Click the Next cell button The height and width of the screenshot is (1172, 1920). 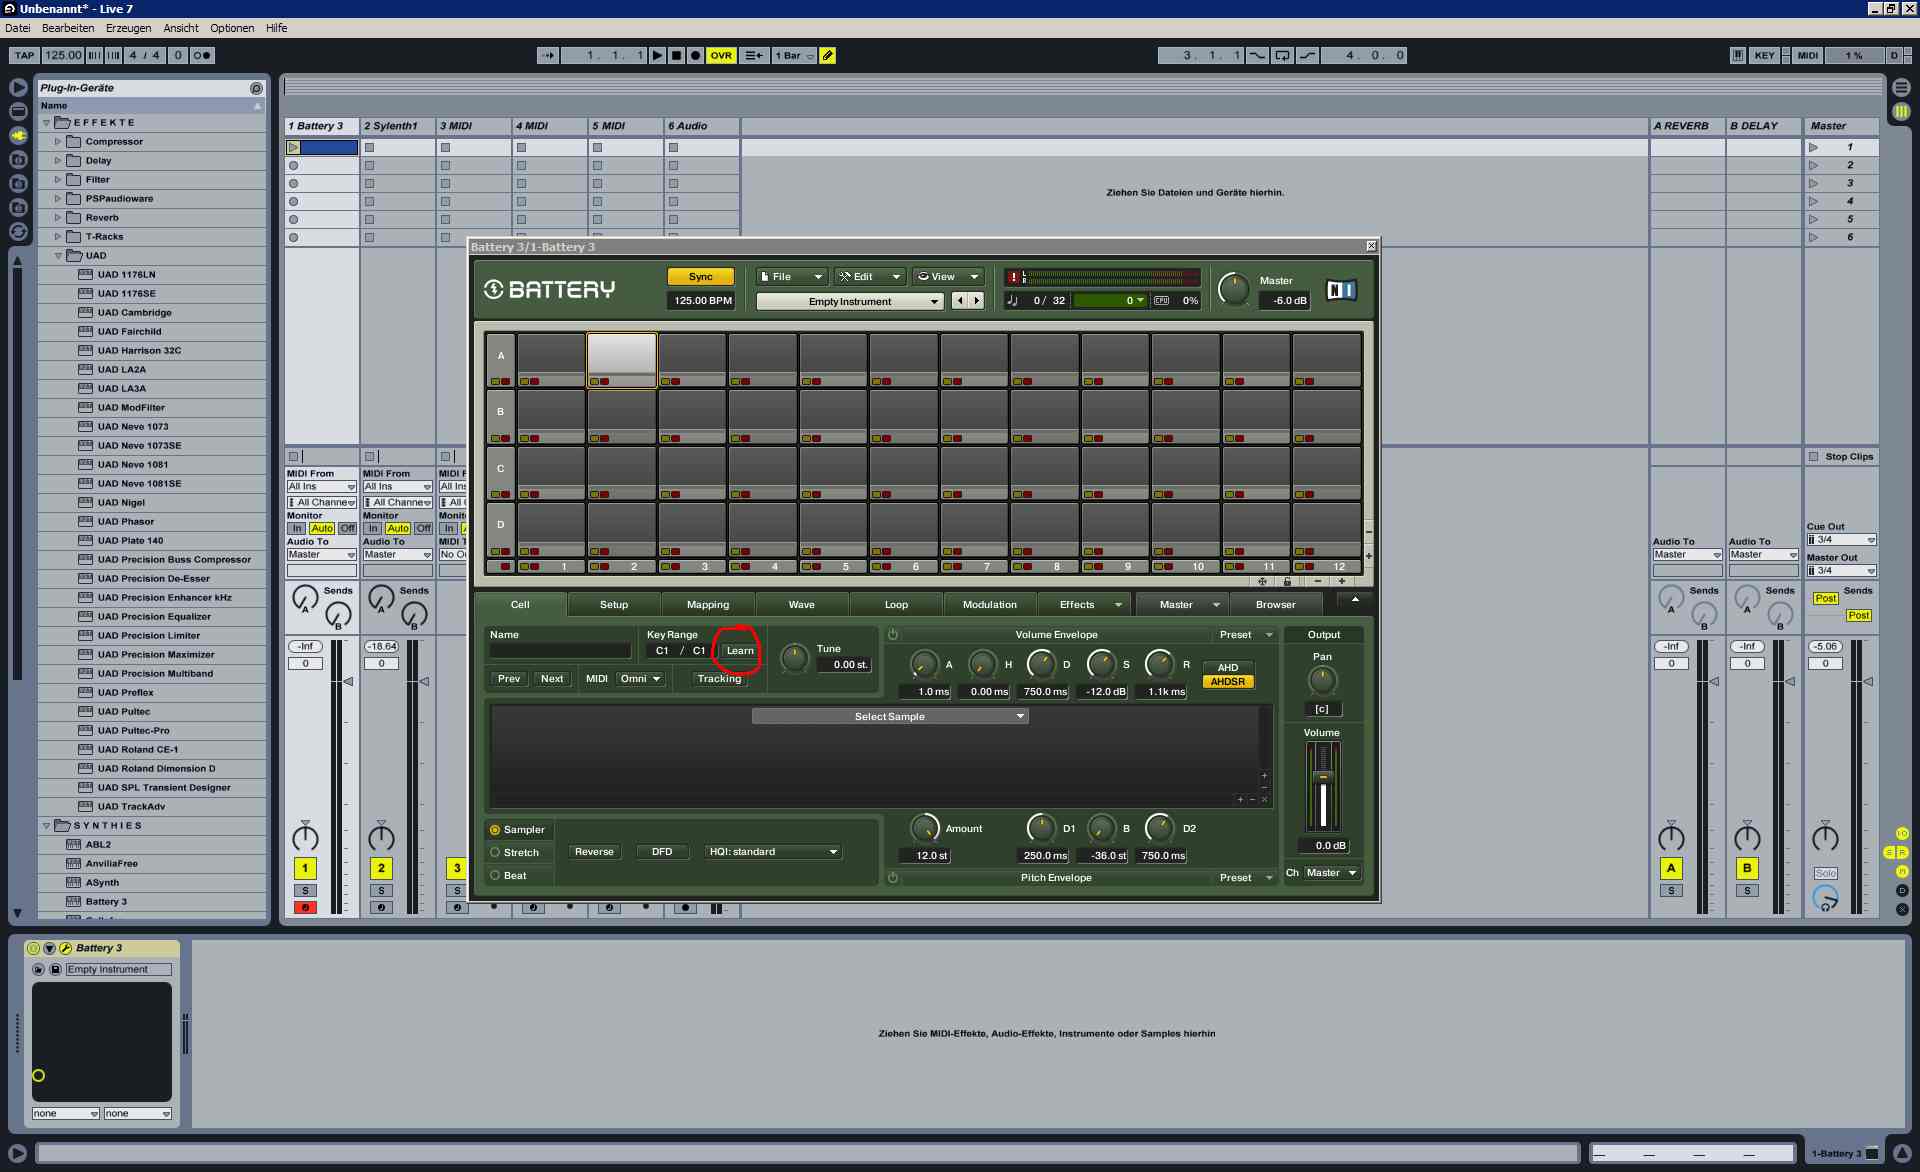click(x=552, y=679)
